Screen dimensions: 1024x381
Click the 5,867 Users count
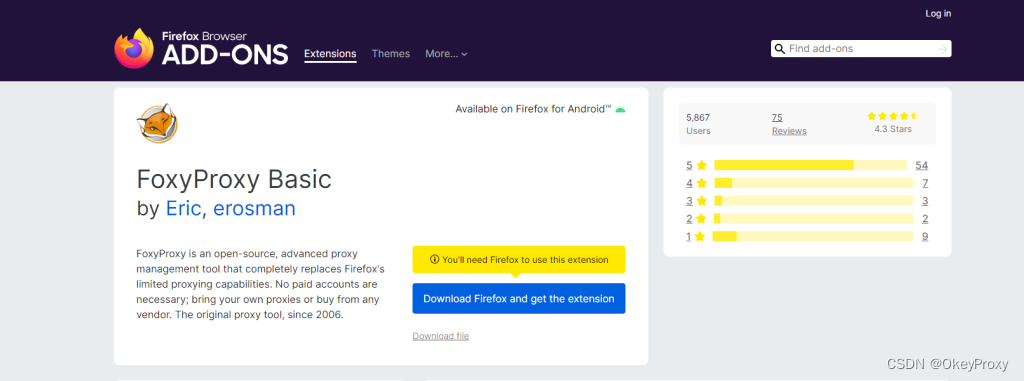(698, 118)
